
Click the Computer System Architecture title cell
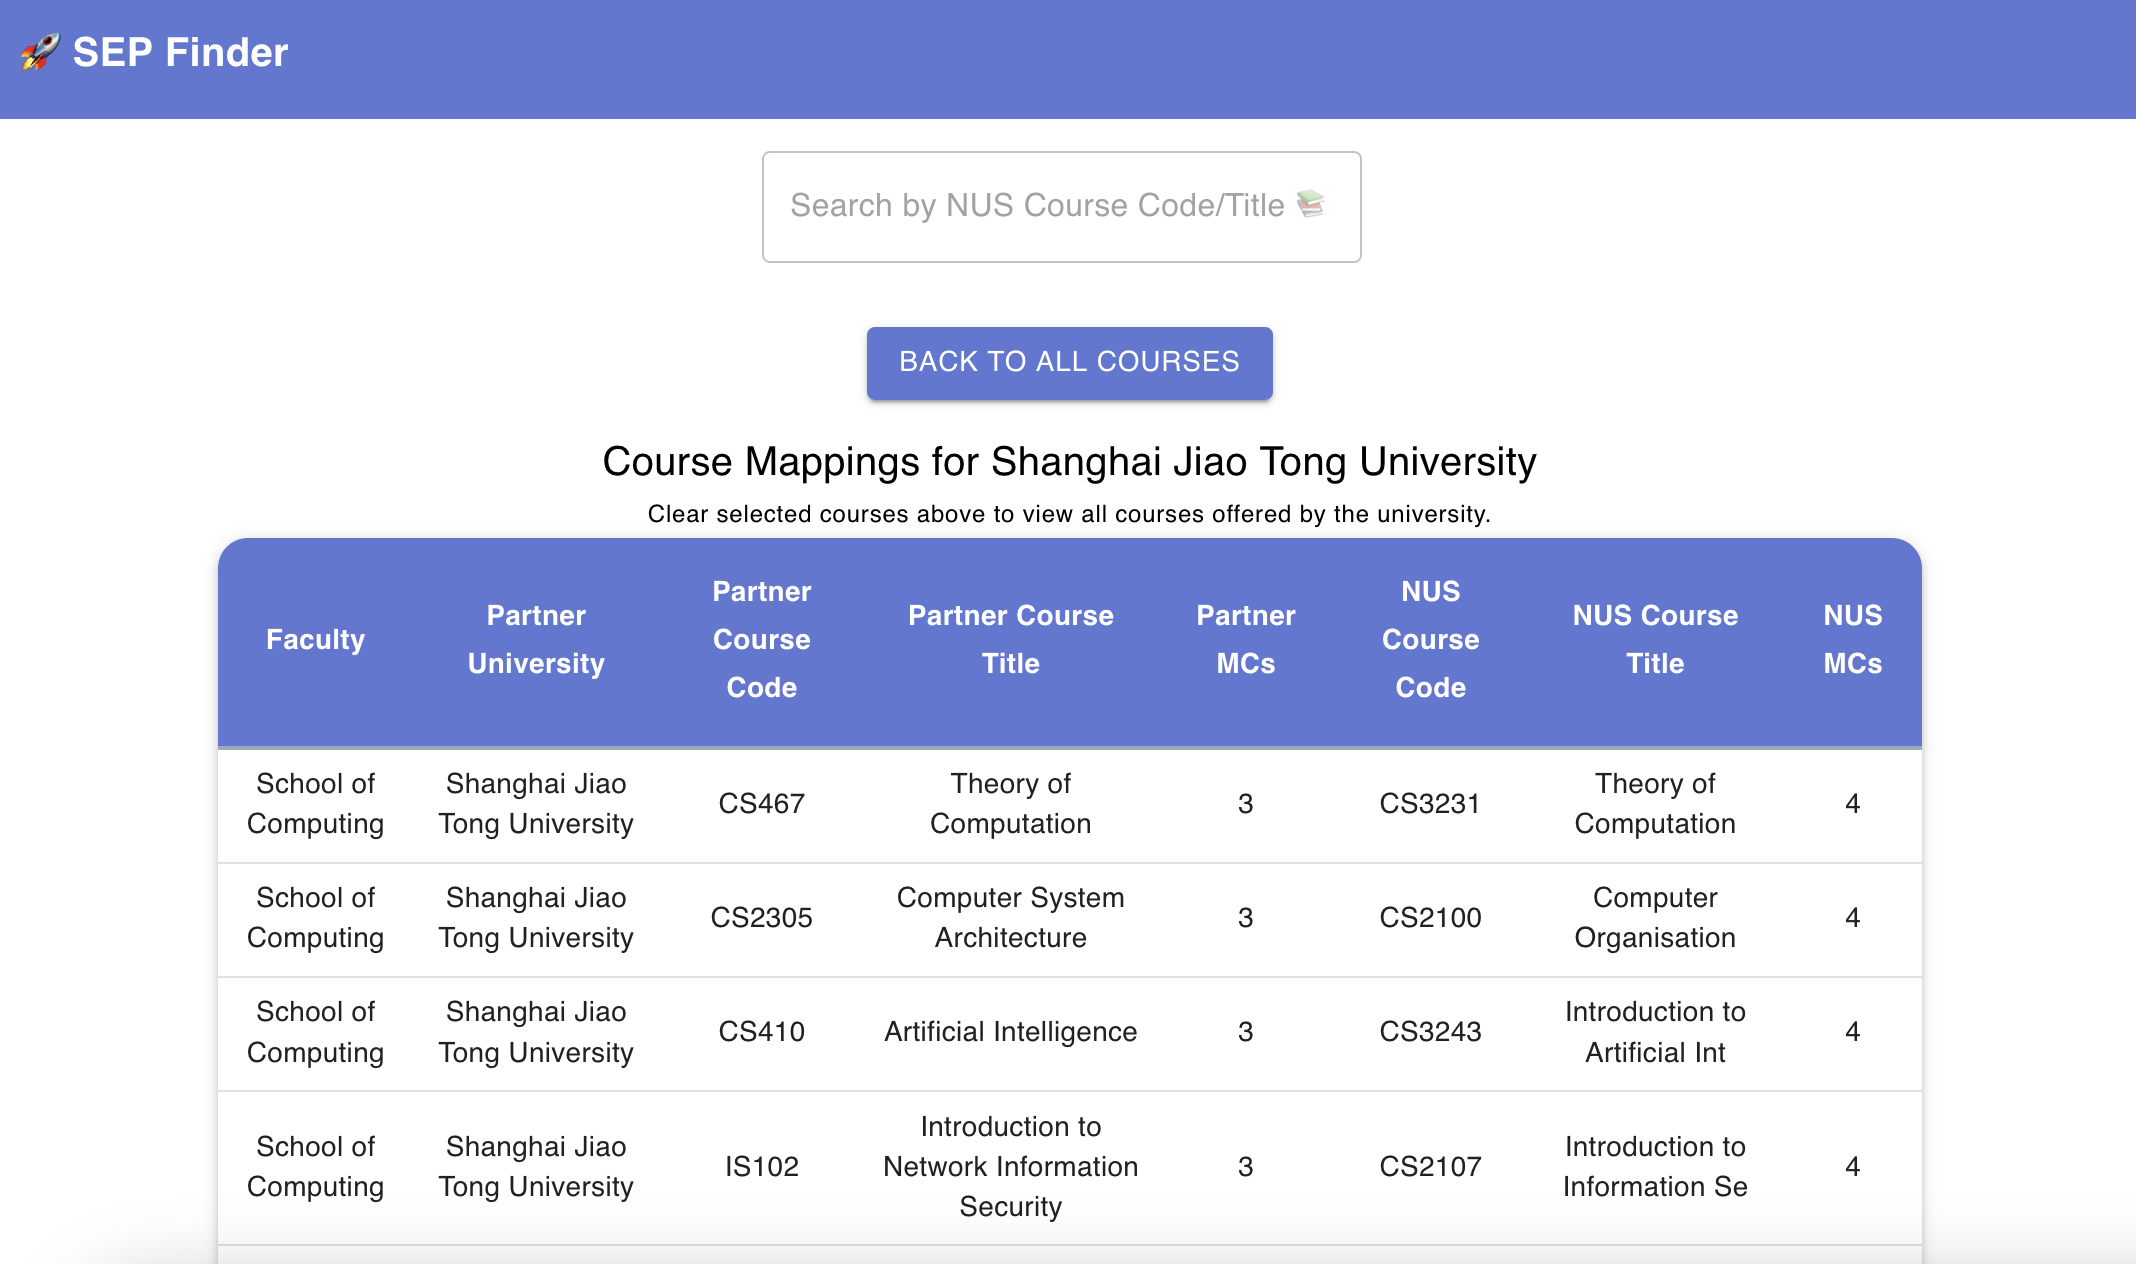point(1010,918)
